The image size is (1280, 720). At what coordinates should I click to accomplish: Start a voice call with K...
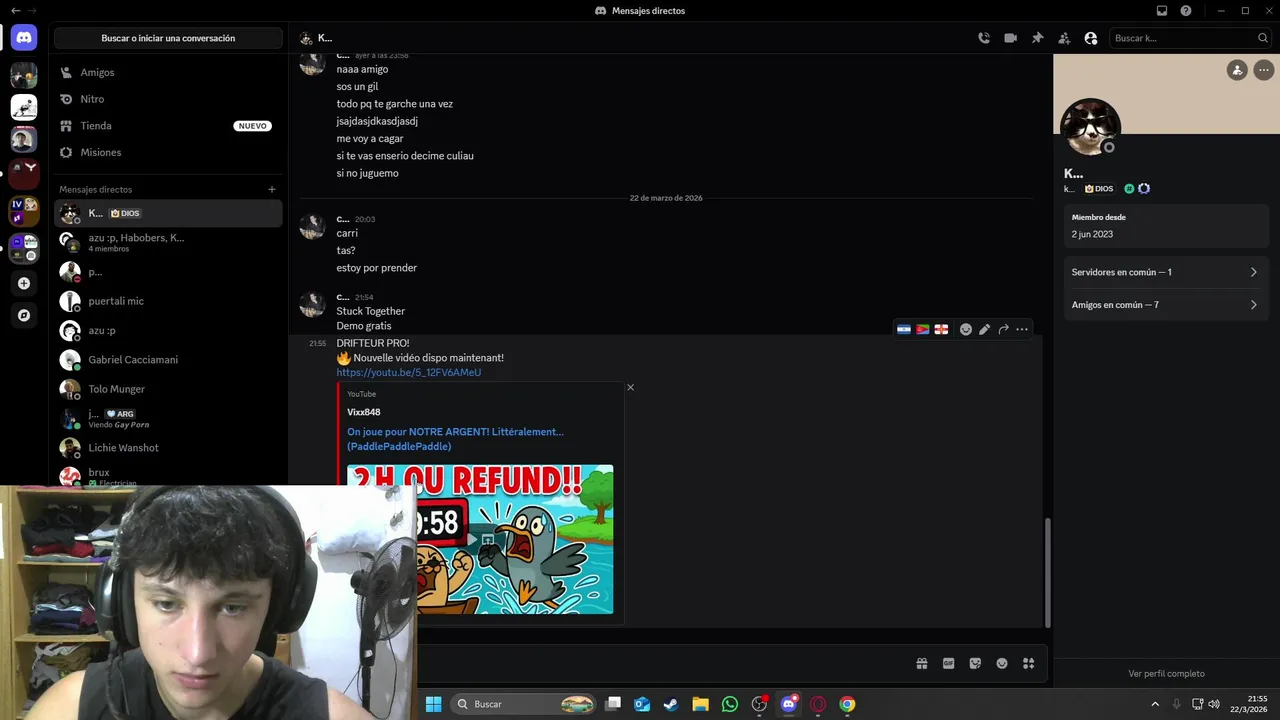pyautogui.click(x=984, y=38)
